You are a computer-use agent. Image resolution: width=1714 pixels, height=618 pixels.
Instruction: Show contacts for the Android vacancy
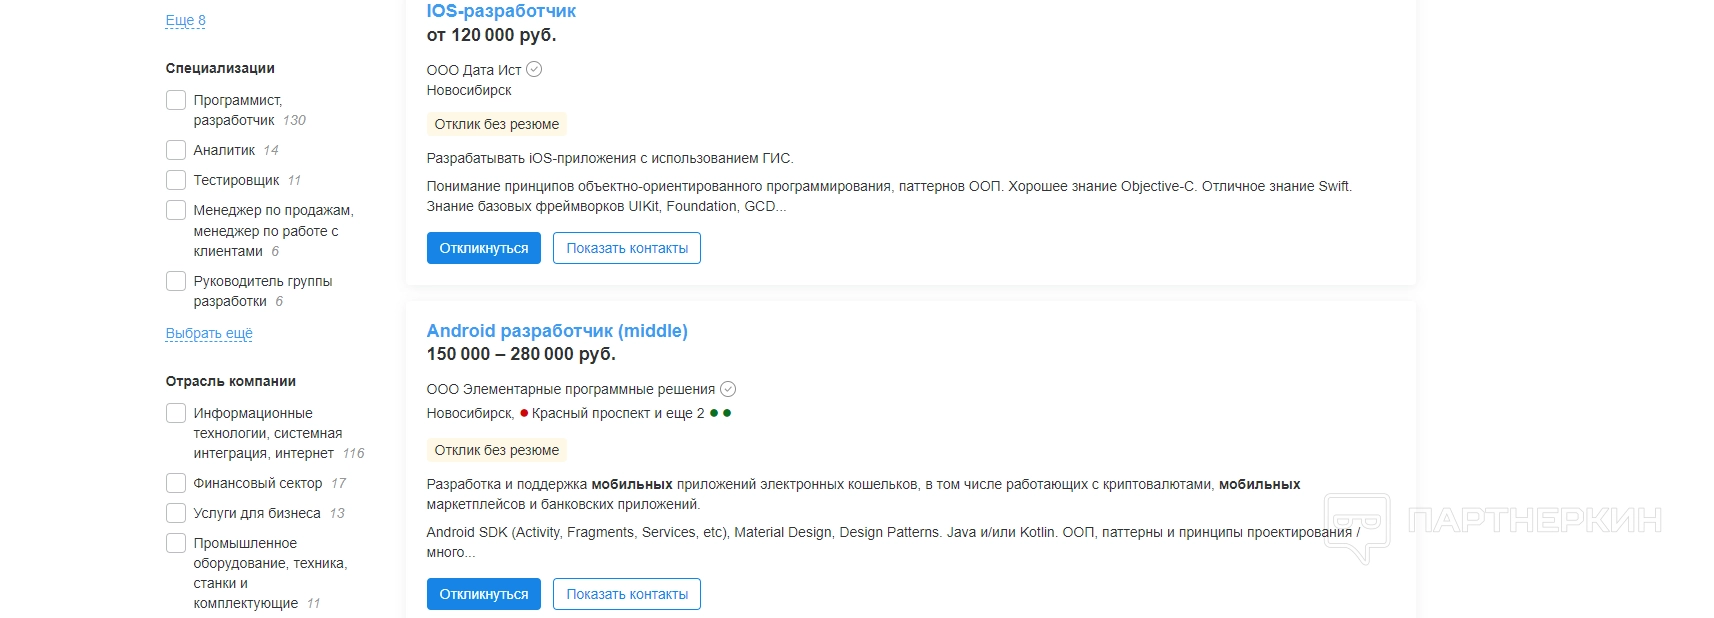627,594
